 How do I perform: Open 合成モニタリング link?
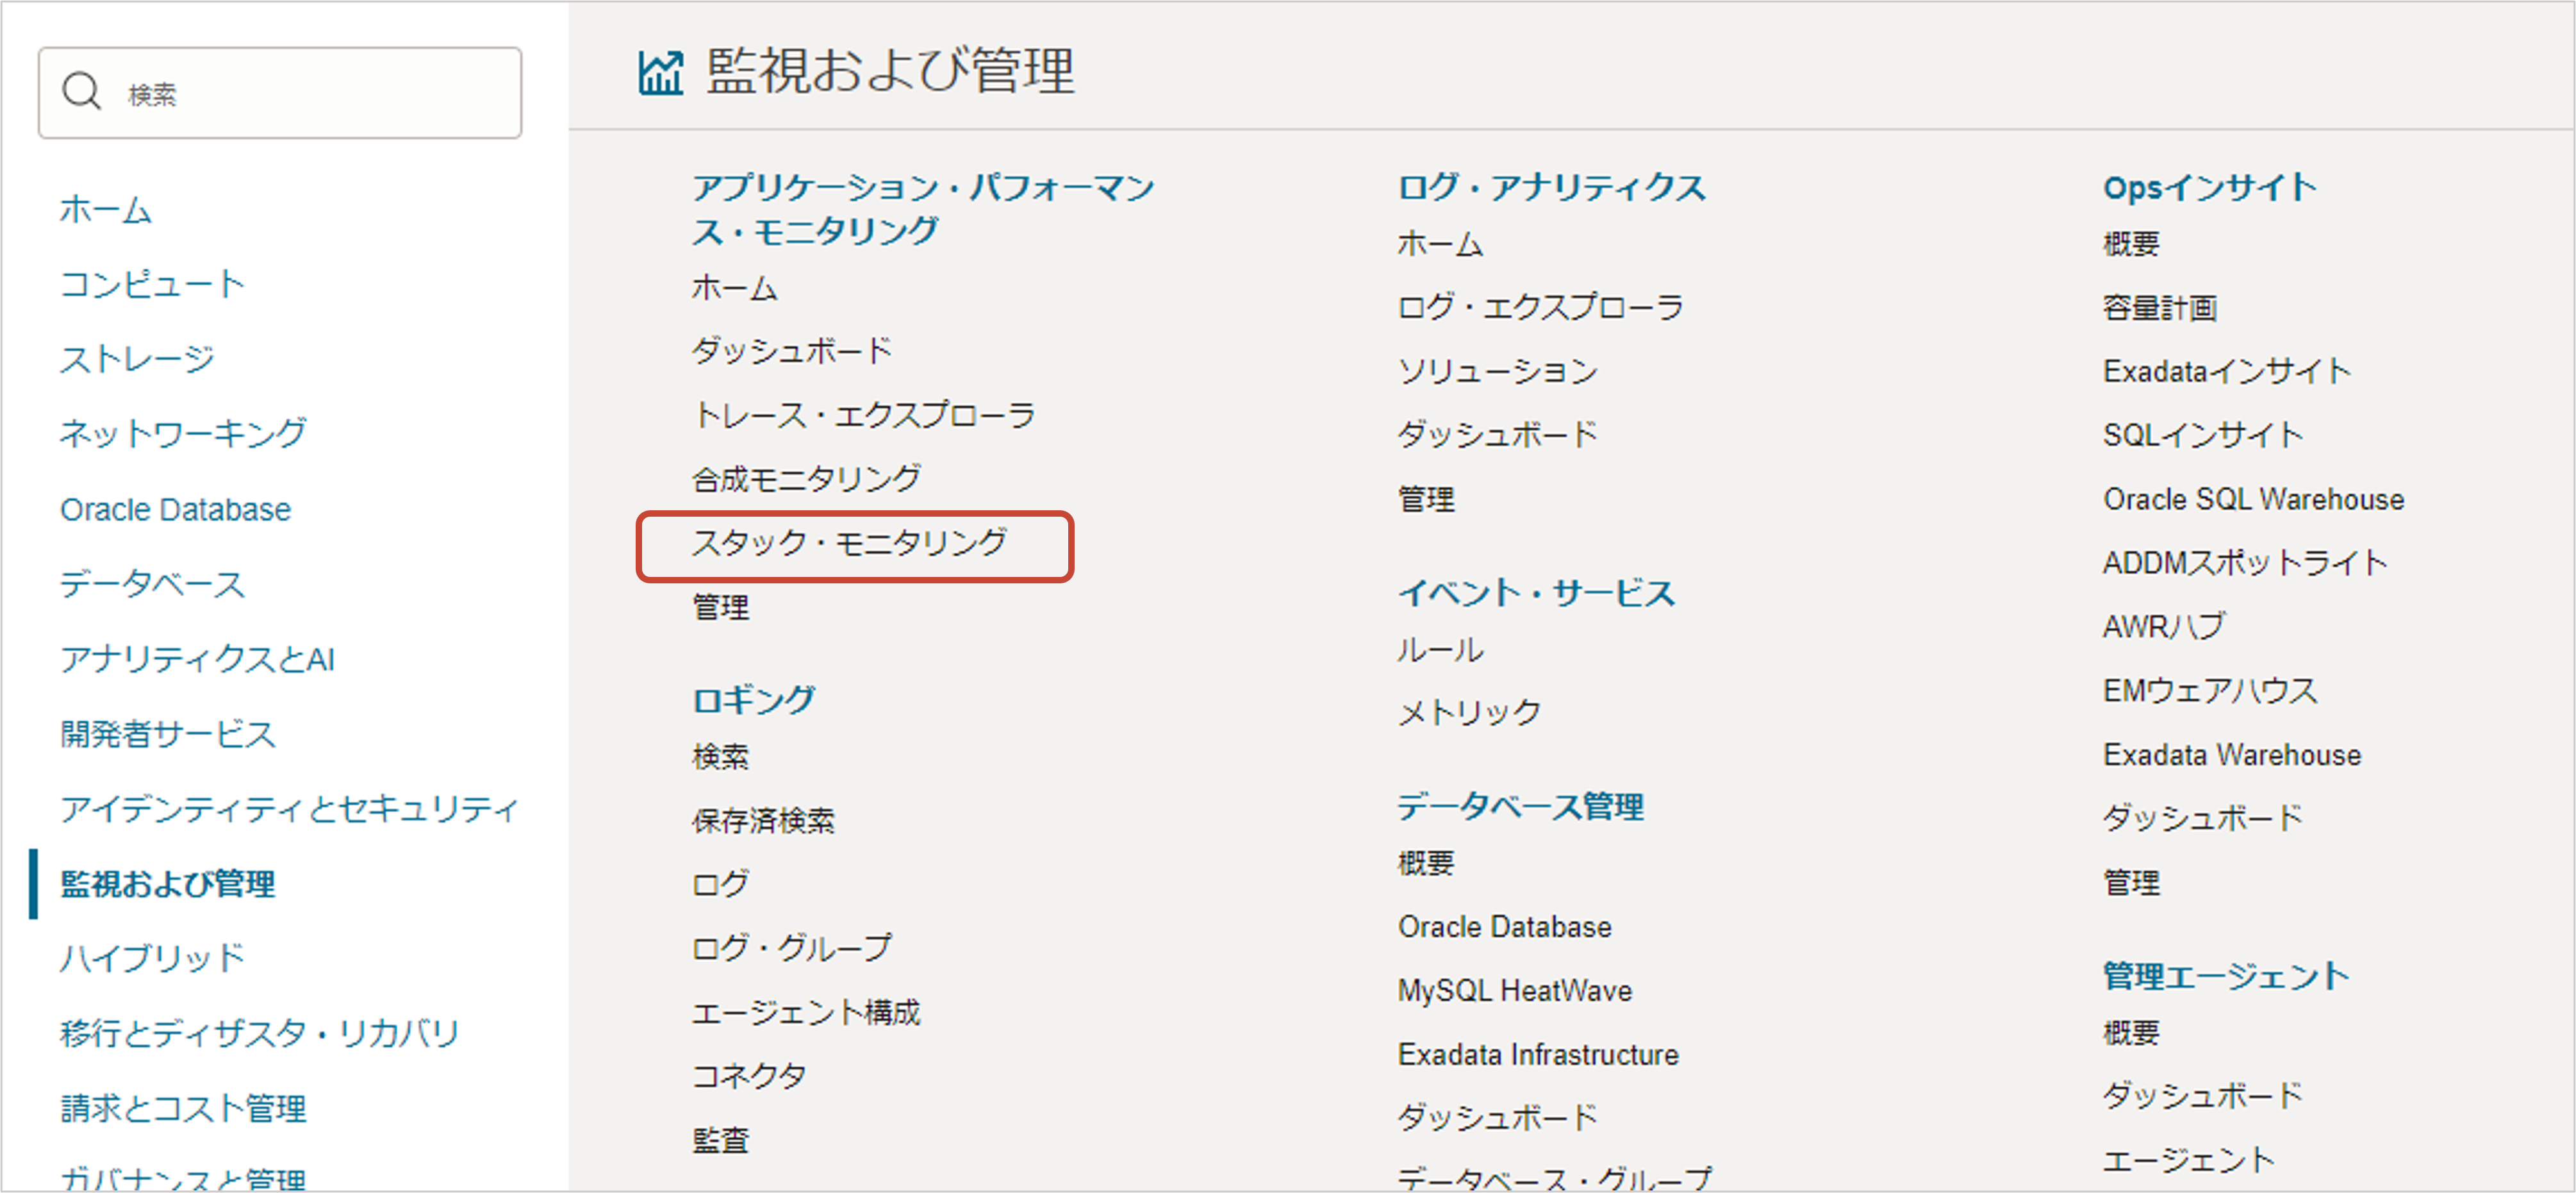pos(806,480)
